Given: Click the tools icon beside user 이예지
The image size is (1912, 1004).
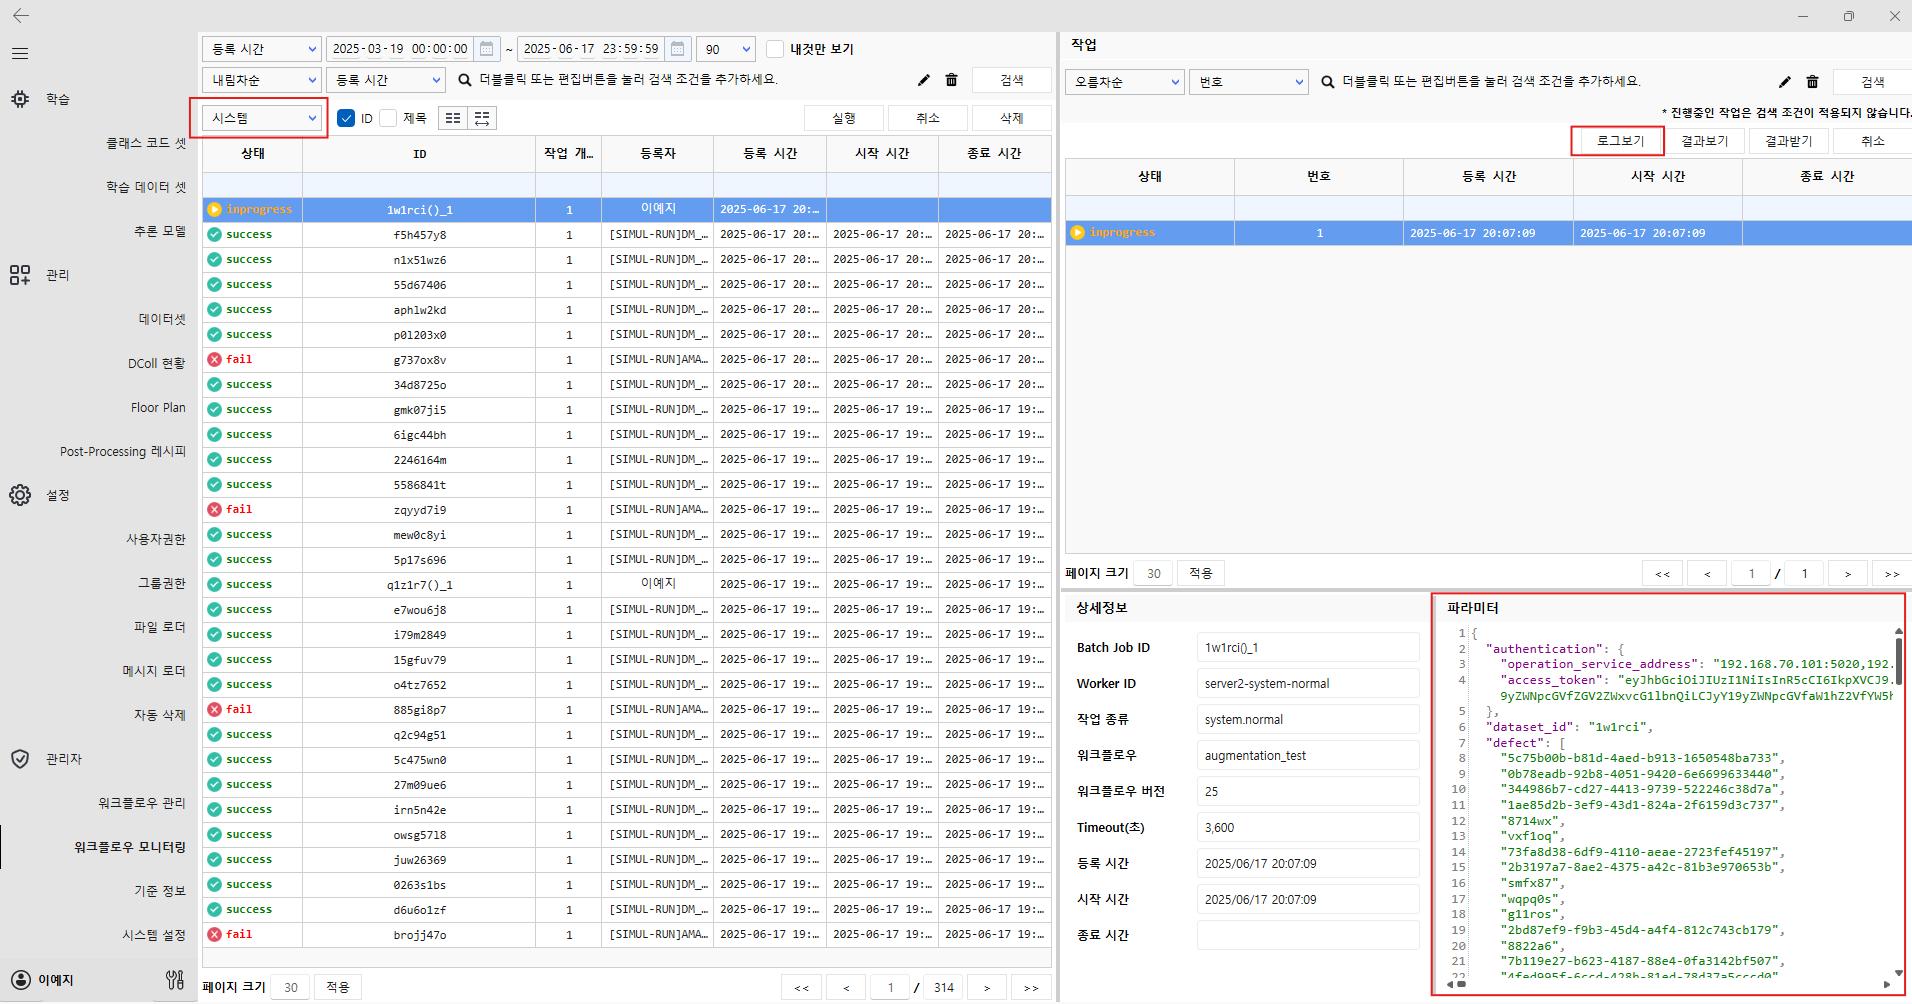Looking at the screenshot, I should click(x=175, y=980).
